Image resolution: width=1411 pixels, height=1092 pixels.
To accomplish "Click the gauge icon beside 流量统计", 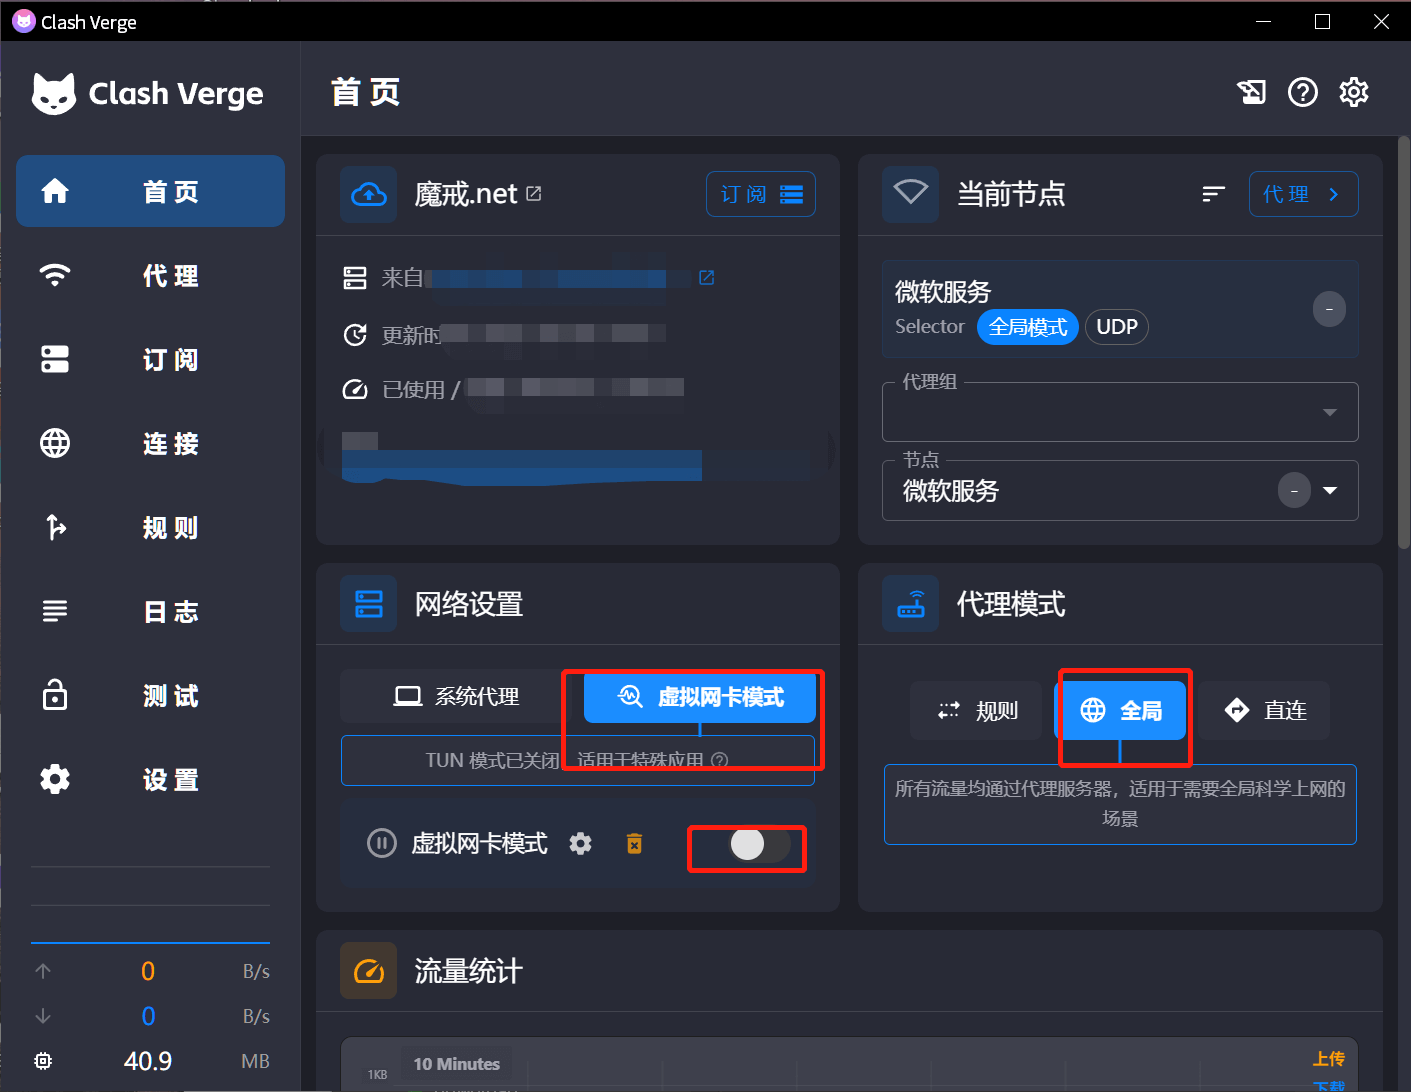I will [369, 971].
